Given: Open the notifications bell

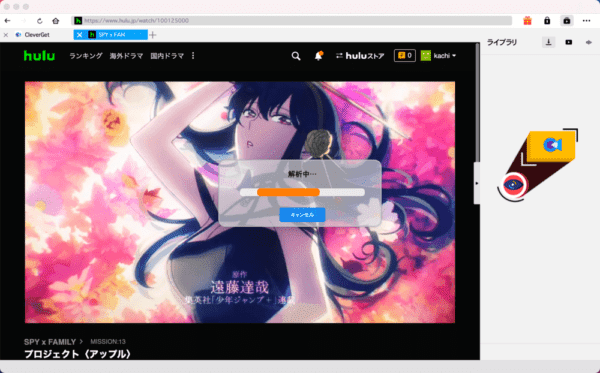Looking at the screenshot, I should 318,56.
